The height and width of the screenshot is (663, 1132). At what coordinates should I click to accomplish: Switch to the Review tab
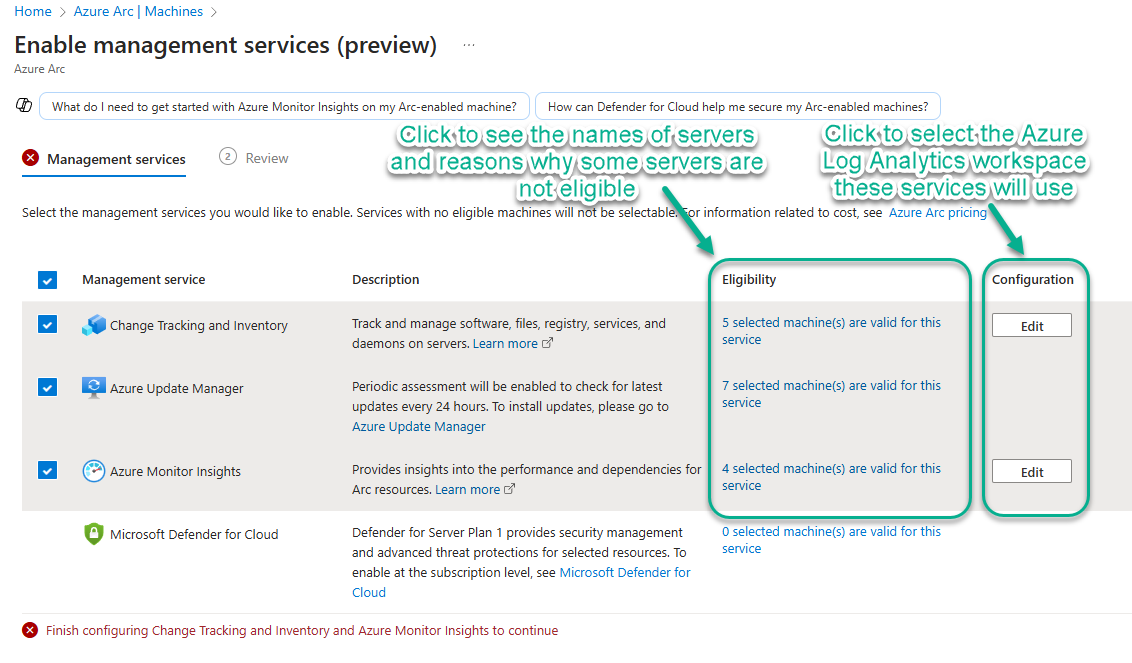tap(266, 158)
